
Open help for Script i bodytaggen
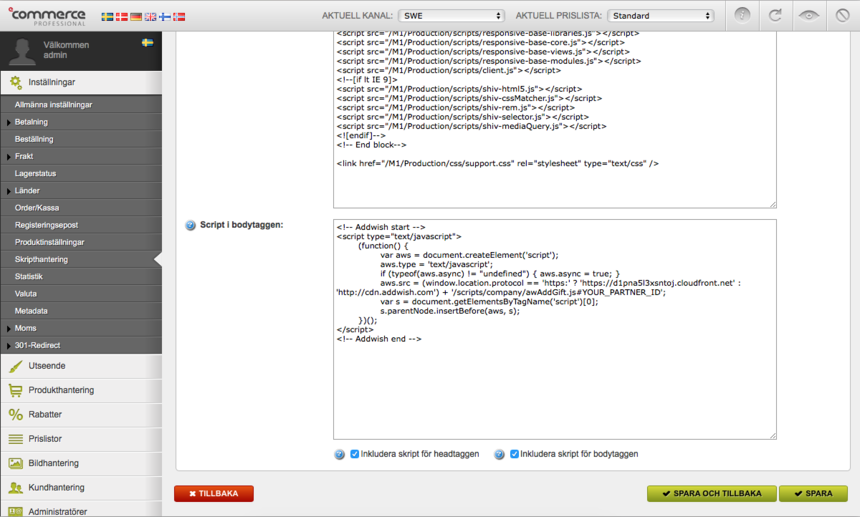(x=190, y=226)
